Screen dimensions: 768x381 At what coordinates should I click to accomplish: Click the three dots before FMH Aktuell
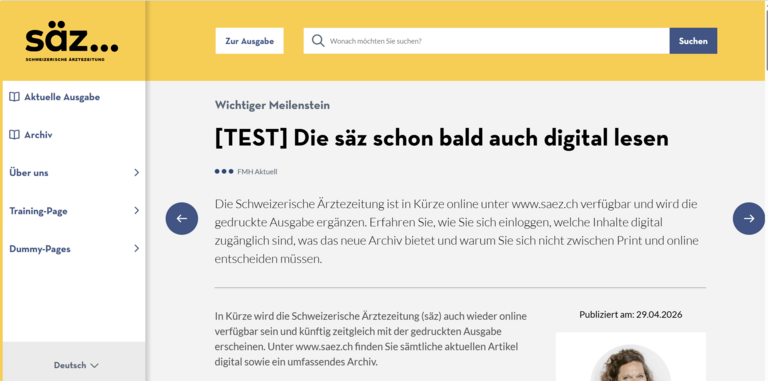(x=224, y=171)
